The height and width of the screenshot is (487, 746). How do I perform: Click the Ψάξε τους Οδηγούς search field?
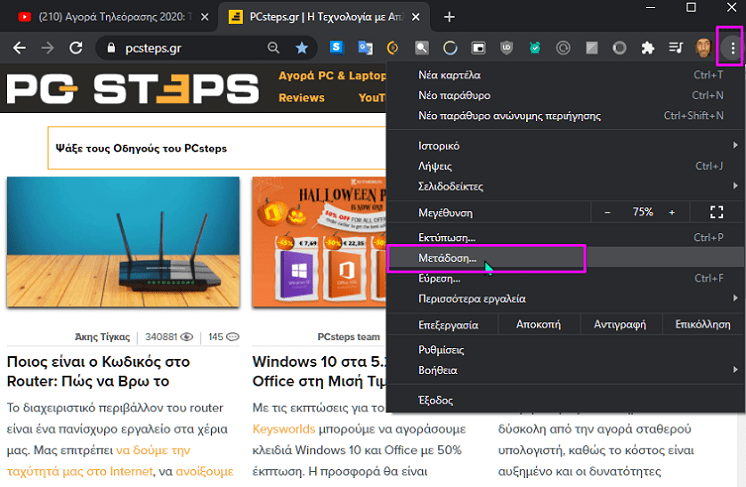click(x=217, y=148)
